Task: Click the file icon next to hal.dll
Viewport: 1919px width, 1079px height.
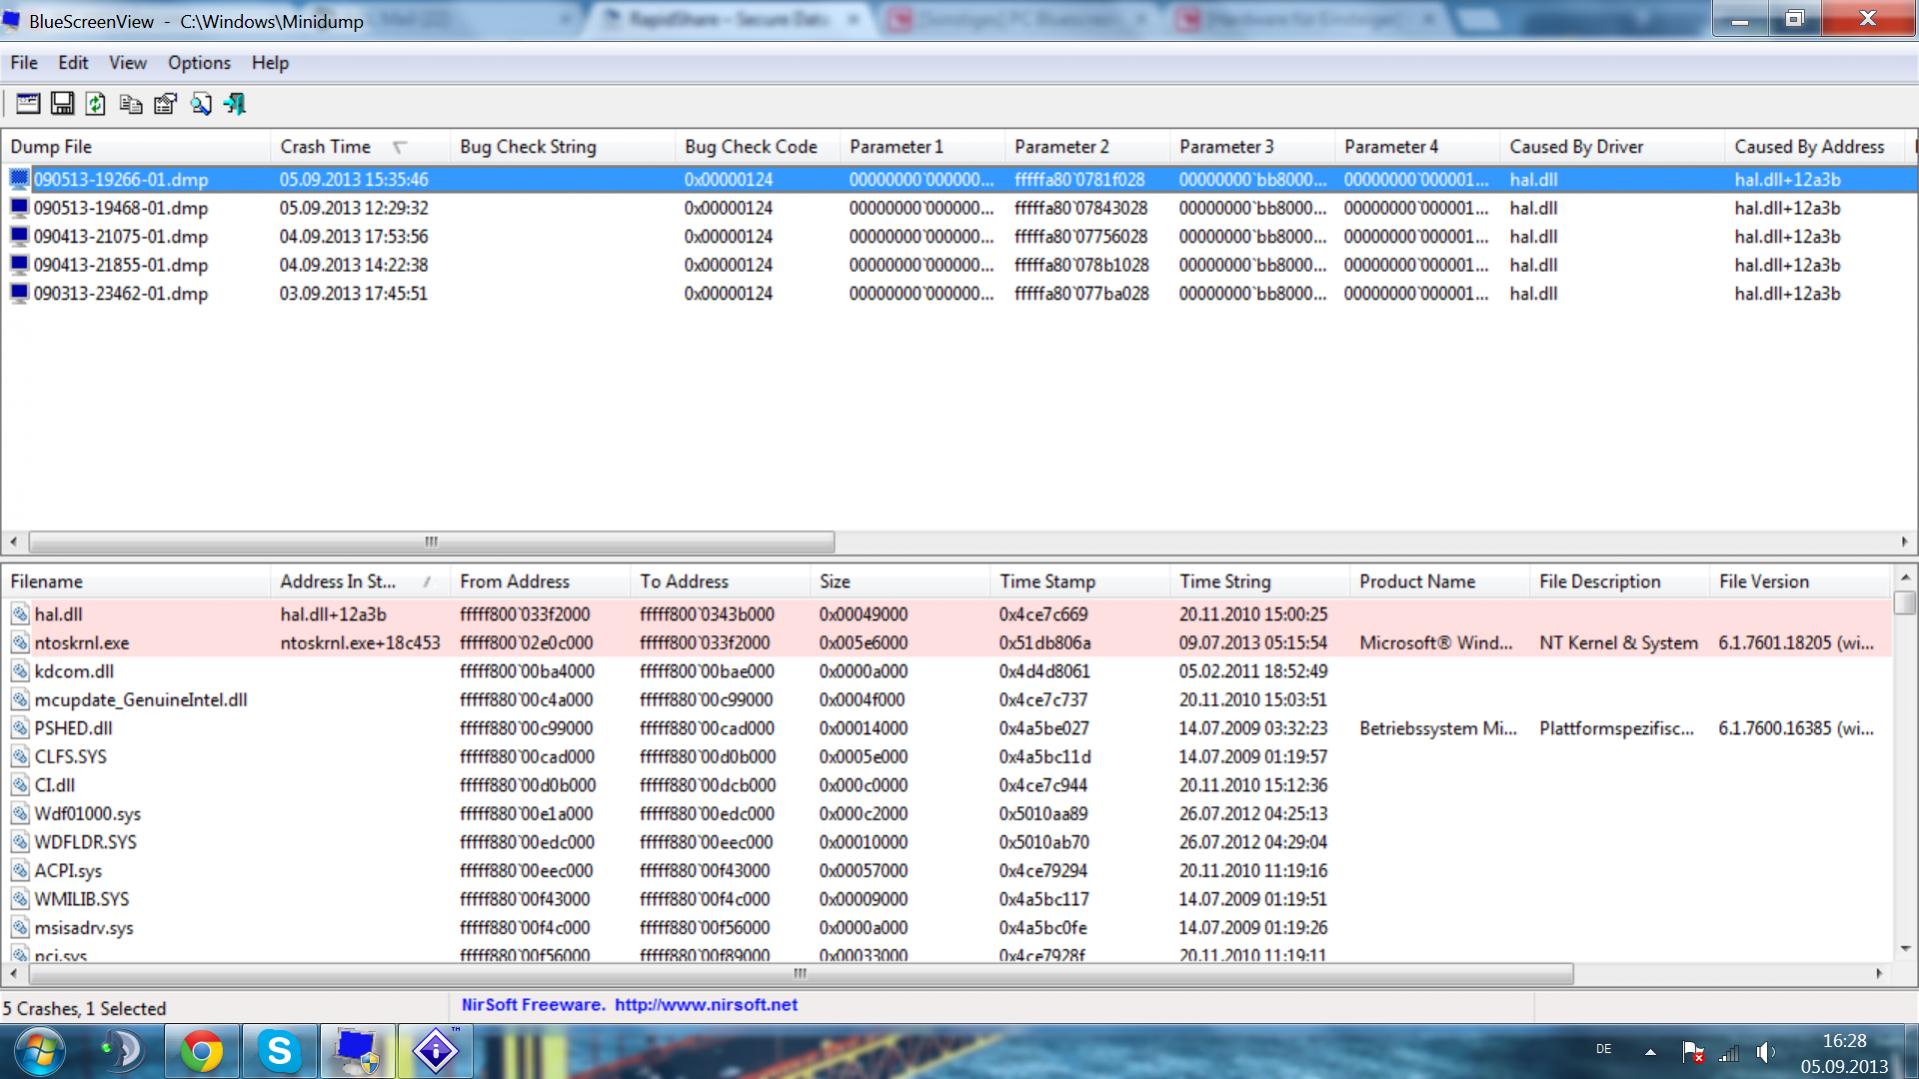Action: [x=20, y=614]
